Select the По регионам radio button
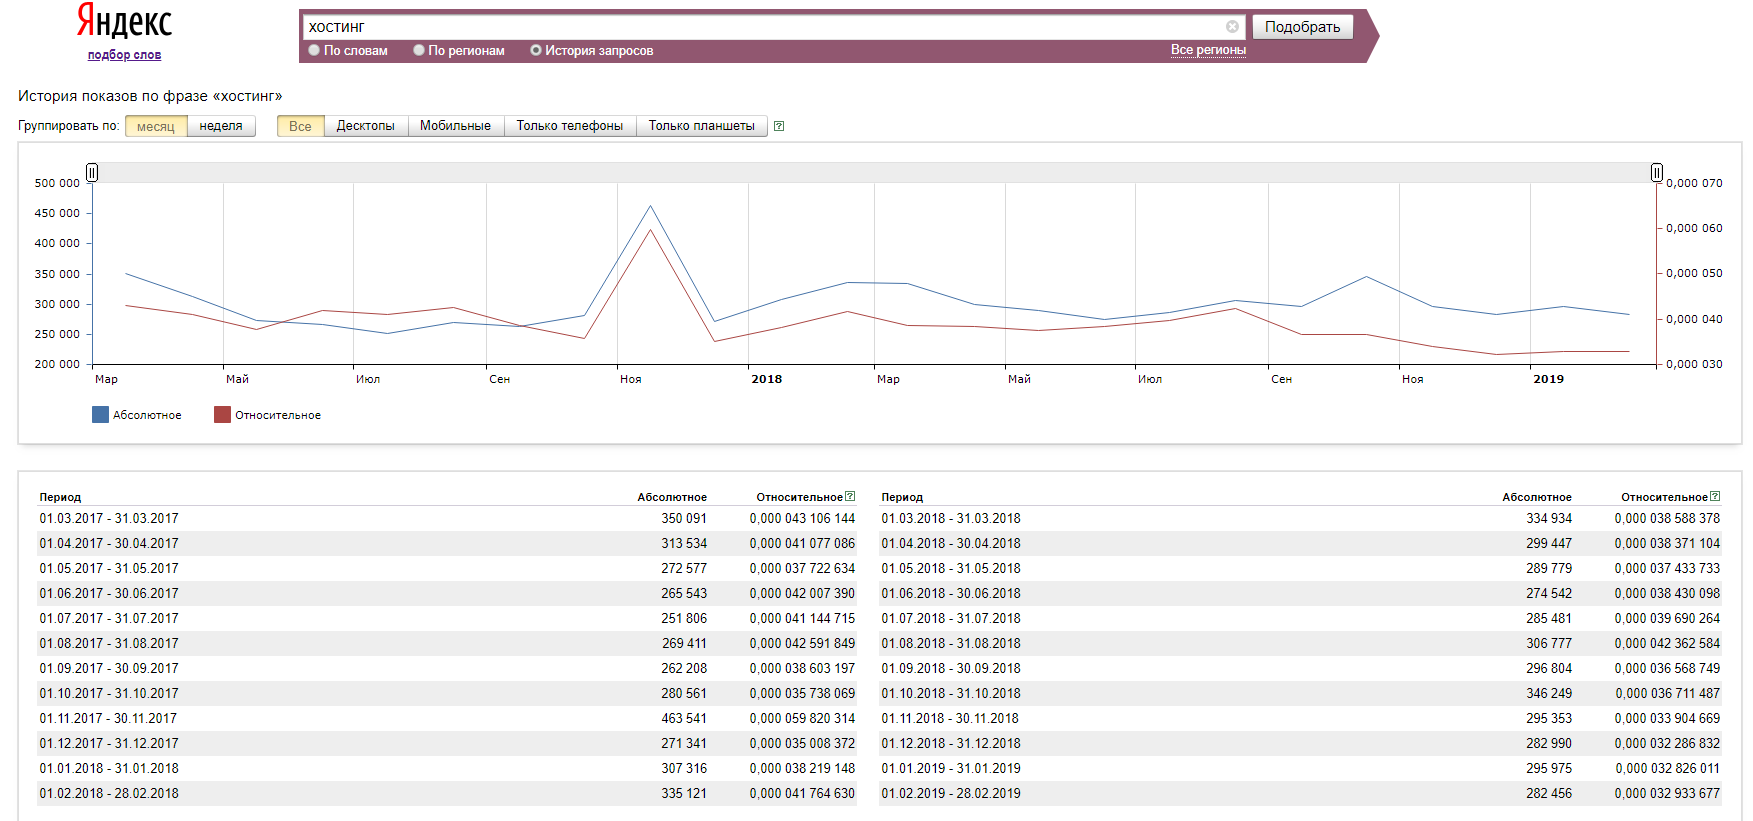1753x821 pixels. click(419, 50)
